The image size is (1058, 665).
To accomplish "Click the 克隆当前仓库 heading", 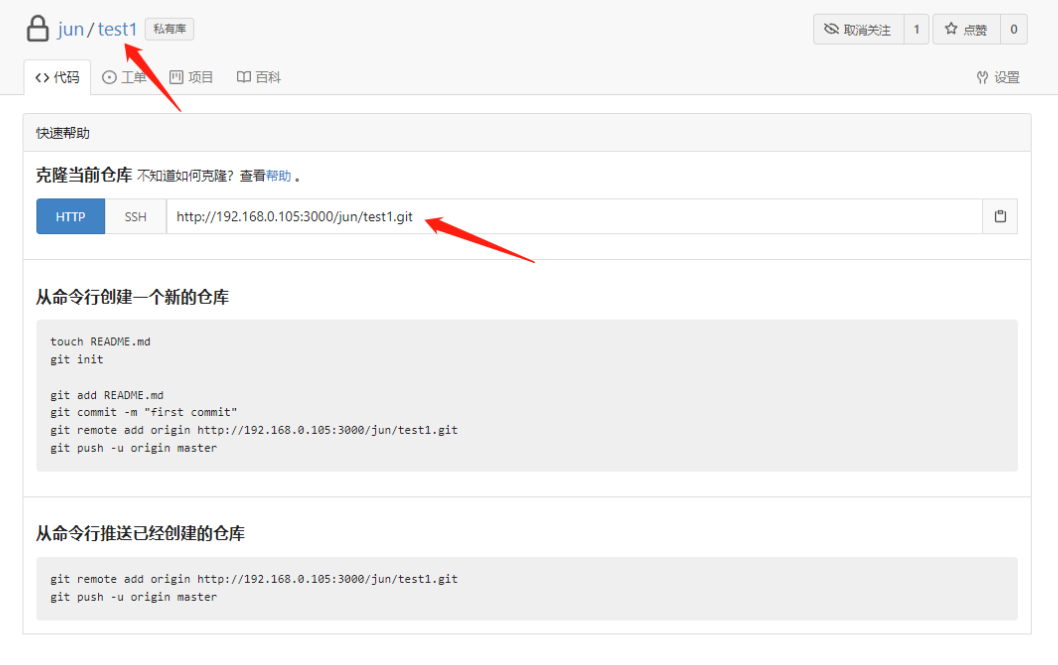I will [84, 175].
